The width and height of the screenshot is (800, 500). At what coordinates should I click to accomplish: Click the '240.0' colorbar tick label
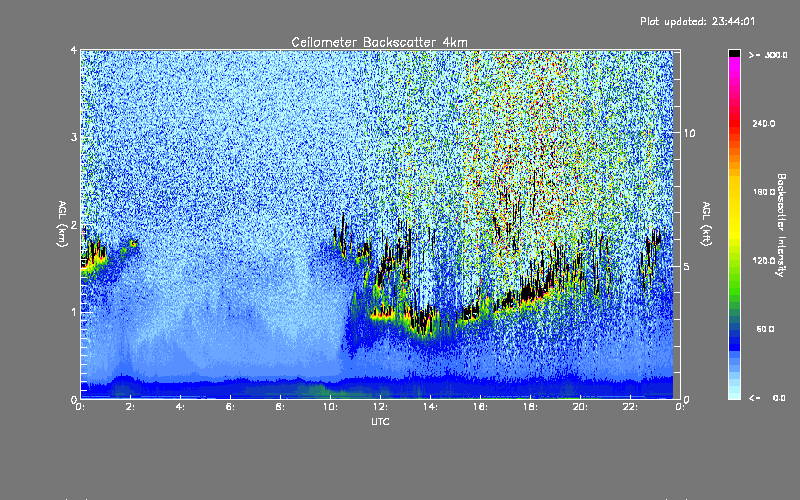coord(764,124)
